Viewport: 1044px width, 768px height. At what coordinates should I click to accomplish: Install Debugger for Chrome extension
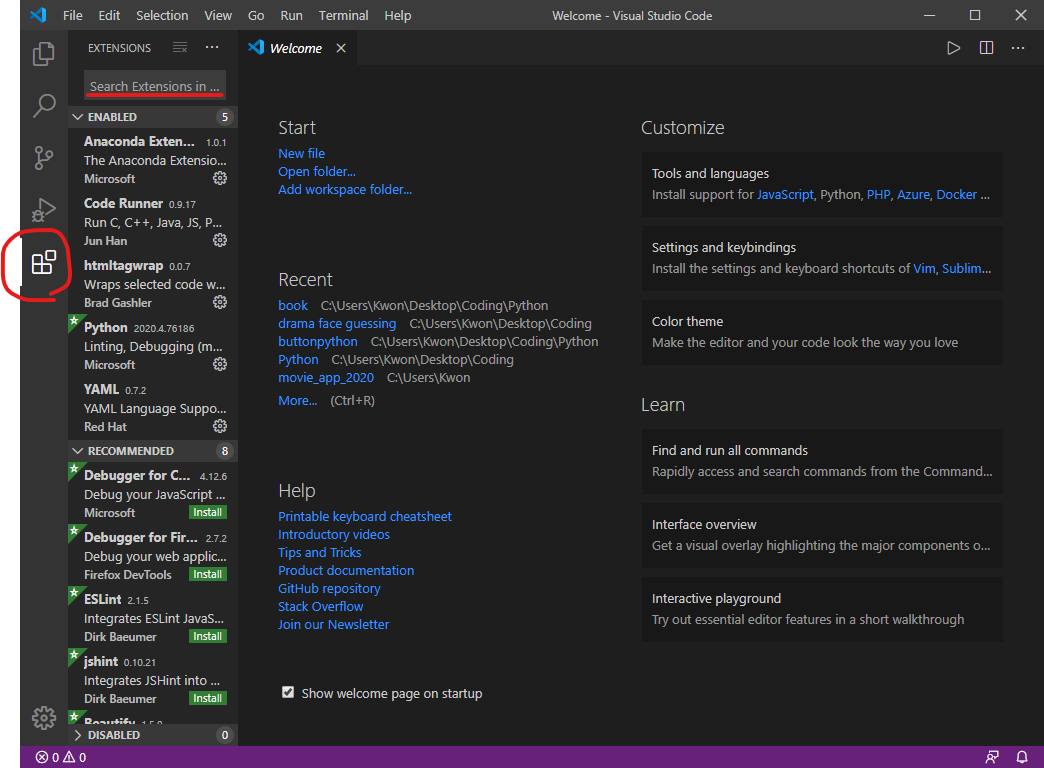(208, 512)
